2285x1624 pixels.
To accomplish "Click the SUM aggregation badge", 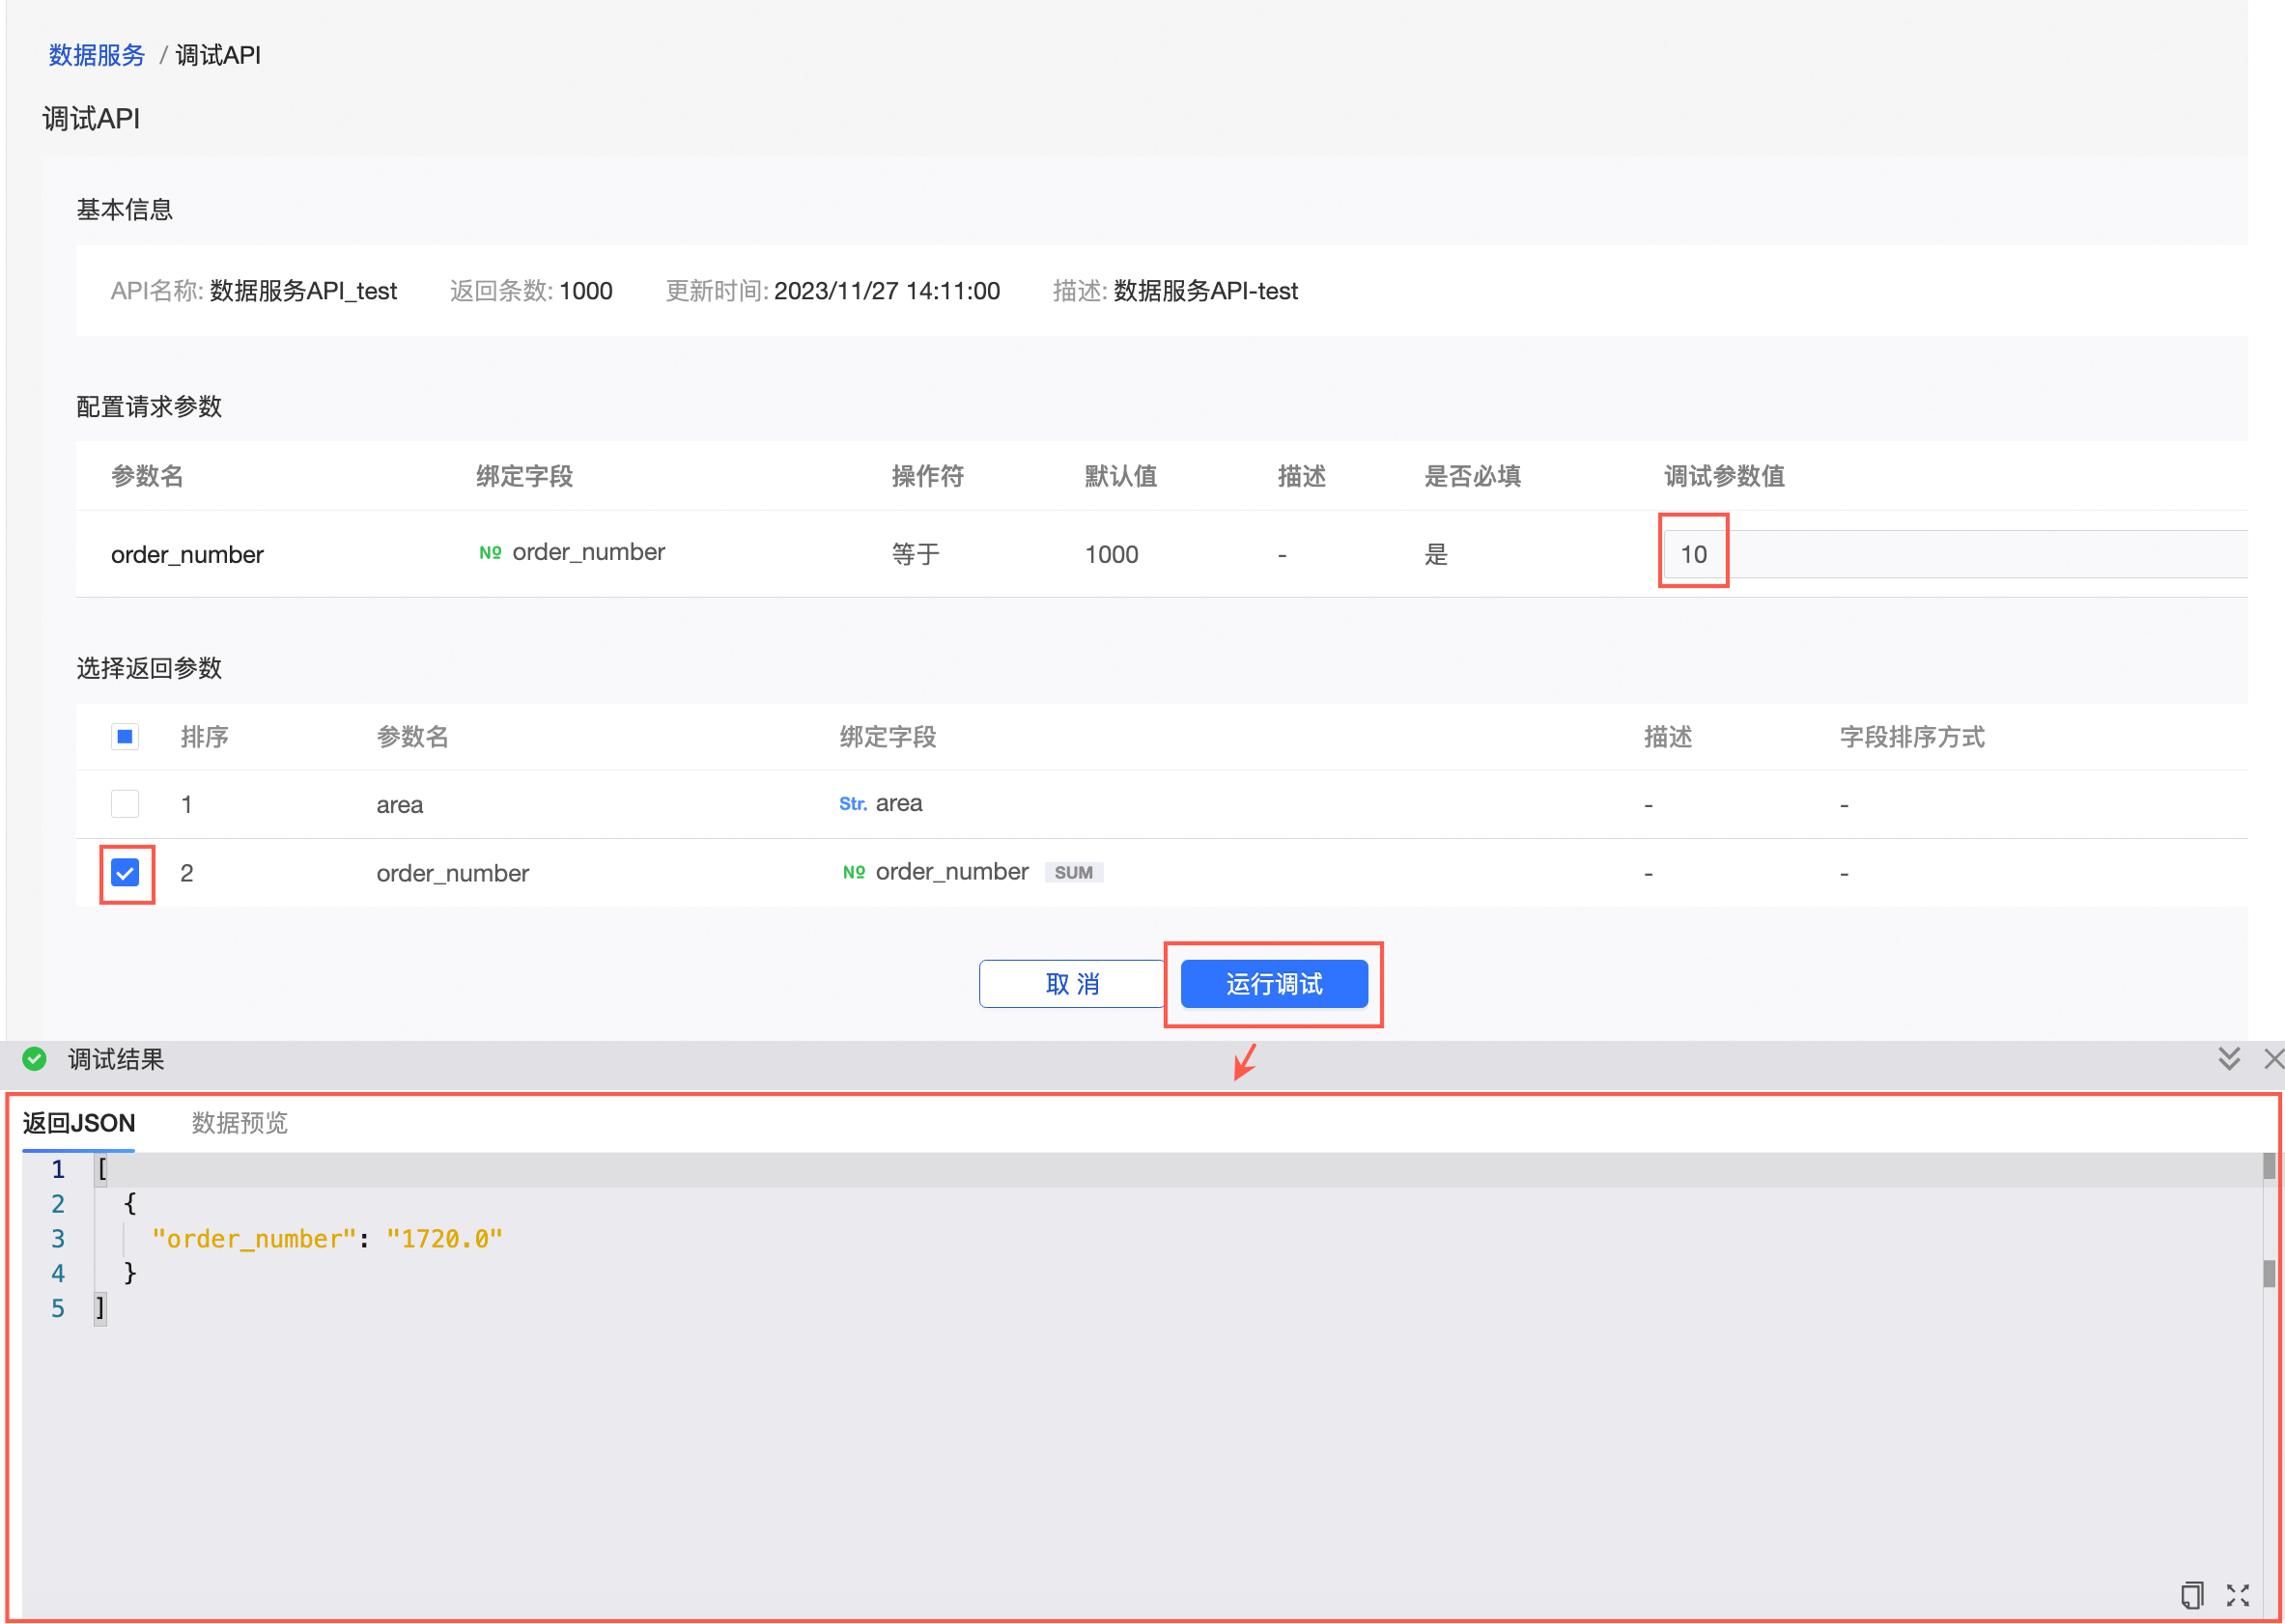I will point(1073,872).
